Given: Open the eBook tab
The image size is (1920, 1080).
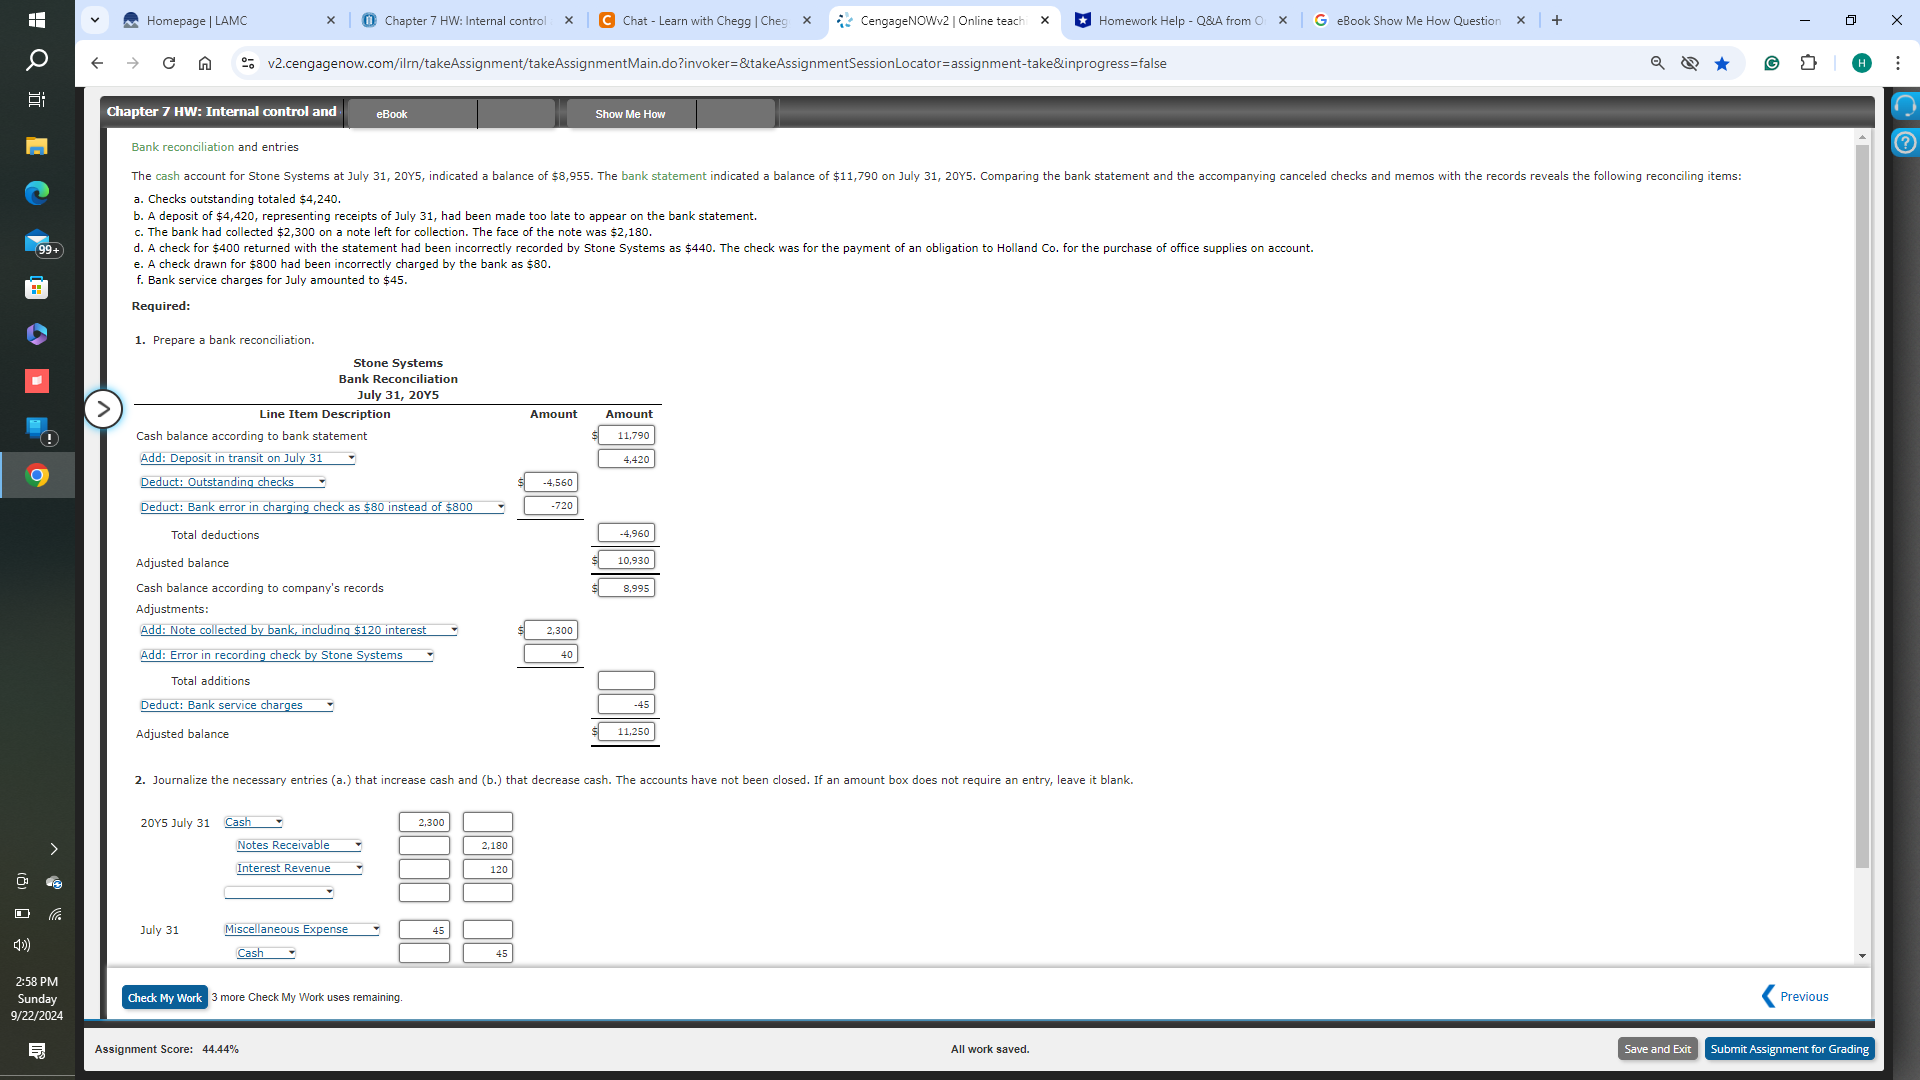Looking at the screenshot, I should point(391,114).
